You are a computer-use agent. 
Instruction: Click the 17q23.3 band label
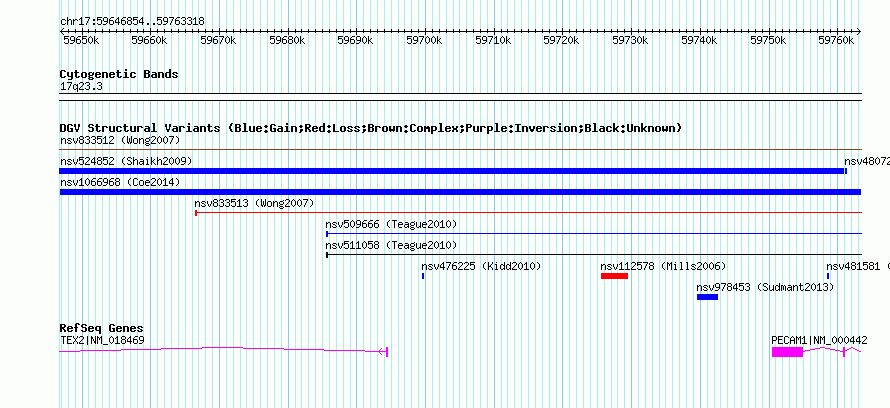click(81, 86)
